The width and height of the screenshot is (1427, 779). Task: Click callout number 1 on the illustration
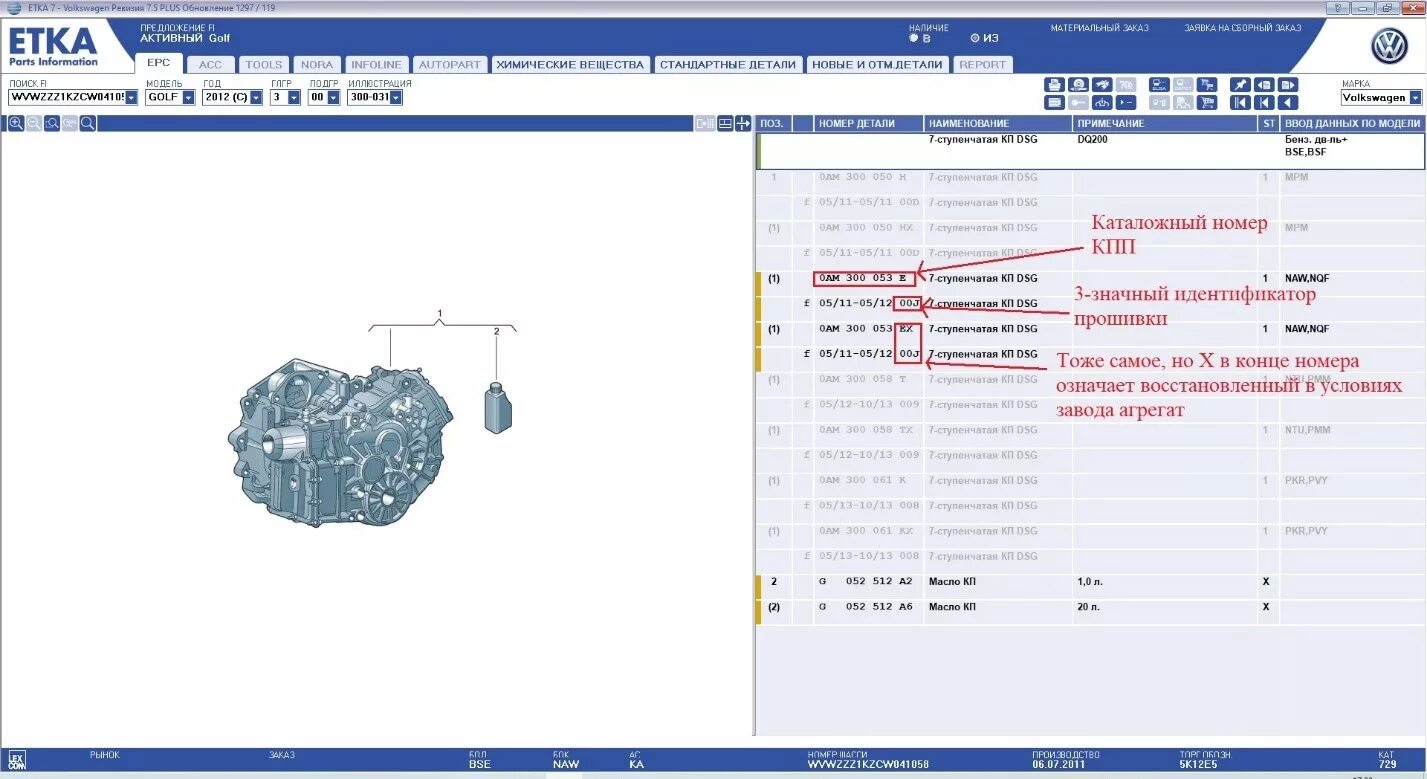coord(439,314)
